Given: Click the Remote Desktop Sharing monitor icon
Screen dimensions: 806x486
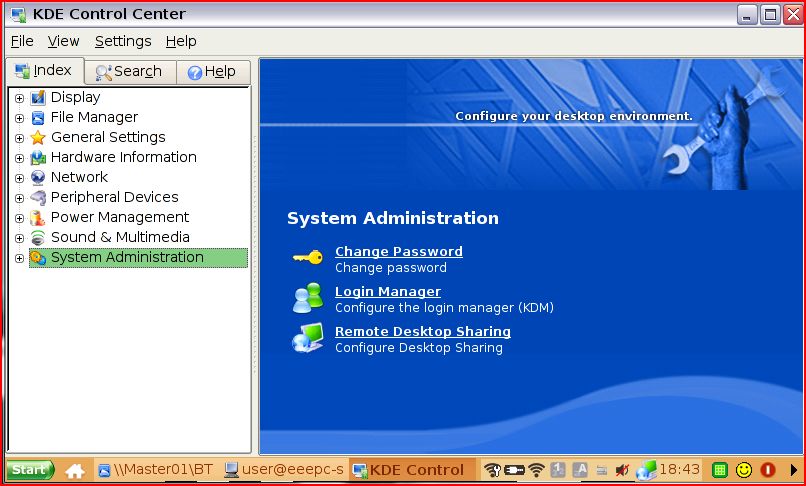Looking at the screenshot, I should 307,338.
